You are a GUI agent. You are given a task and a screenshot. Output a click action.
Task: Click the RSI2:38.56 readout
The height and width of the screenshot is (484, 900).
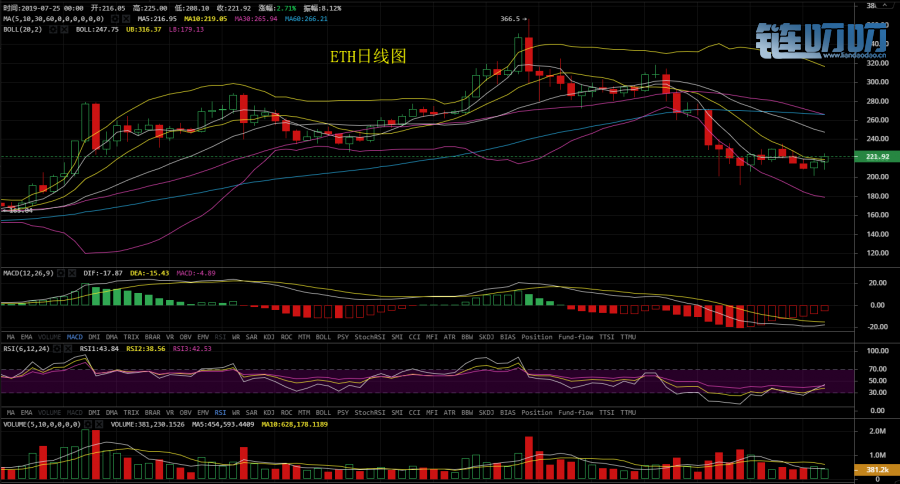(x=146, y=349)
